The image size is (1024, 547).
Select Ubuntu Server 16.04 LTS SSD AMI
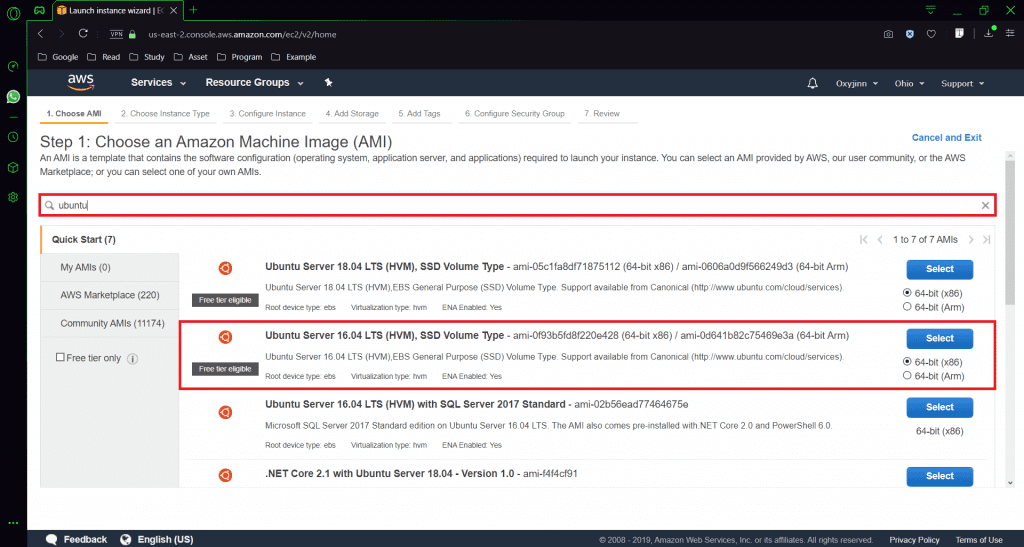tap(939, 338)
